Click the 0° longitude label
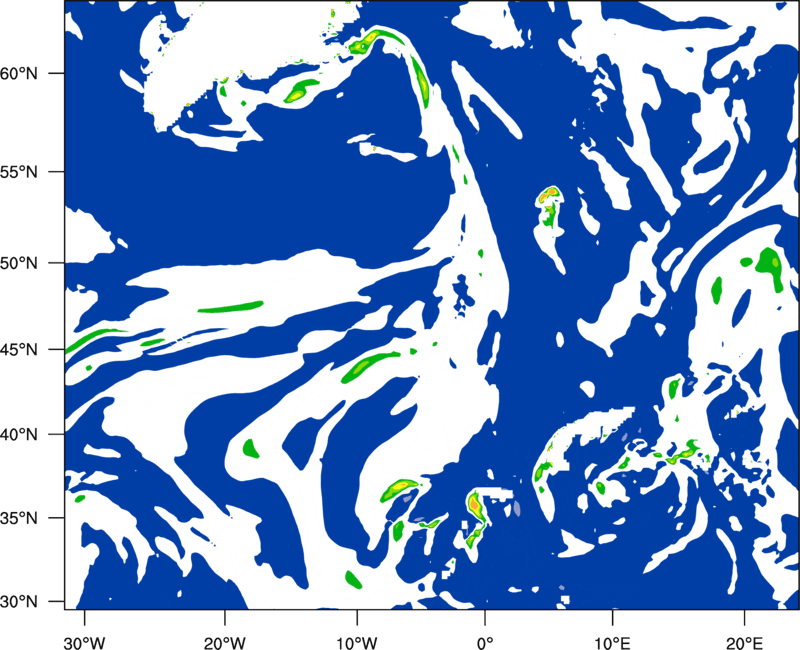 [x=485, y=643]
